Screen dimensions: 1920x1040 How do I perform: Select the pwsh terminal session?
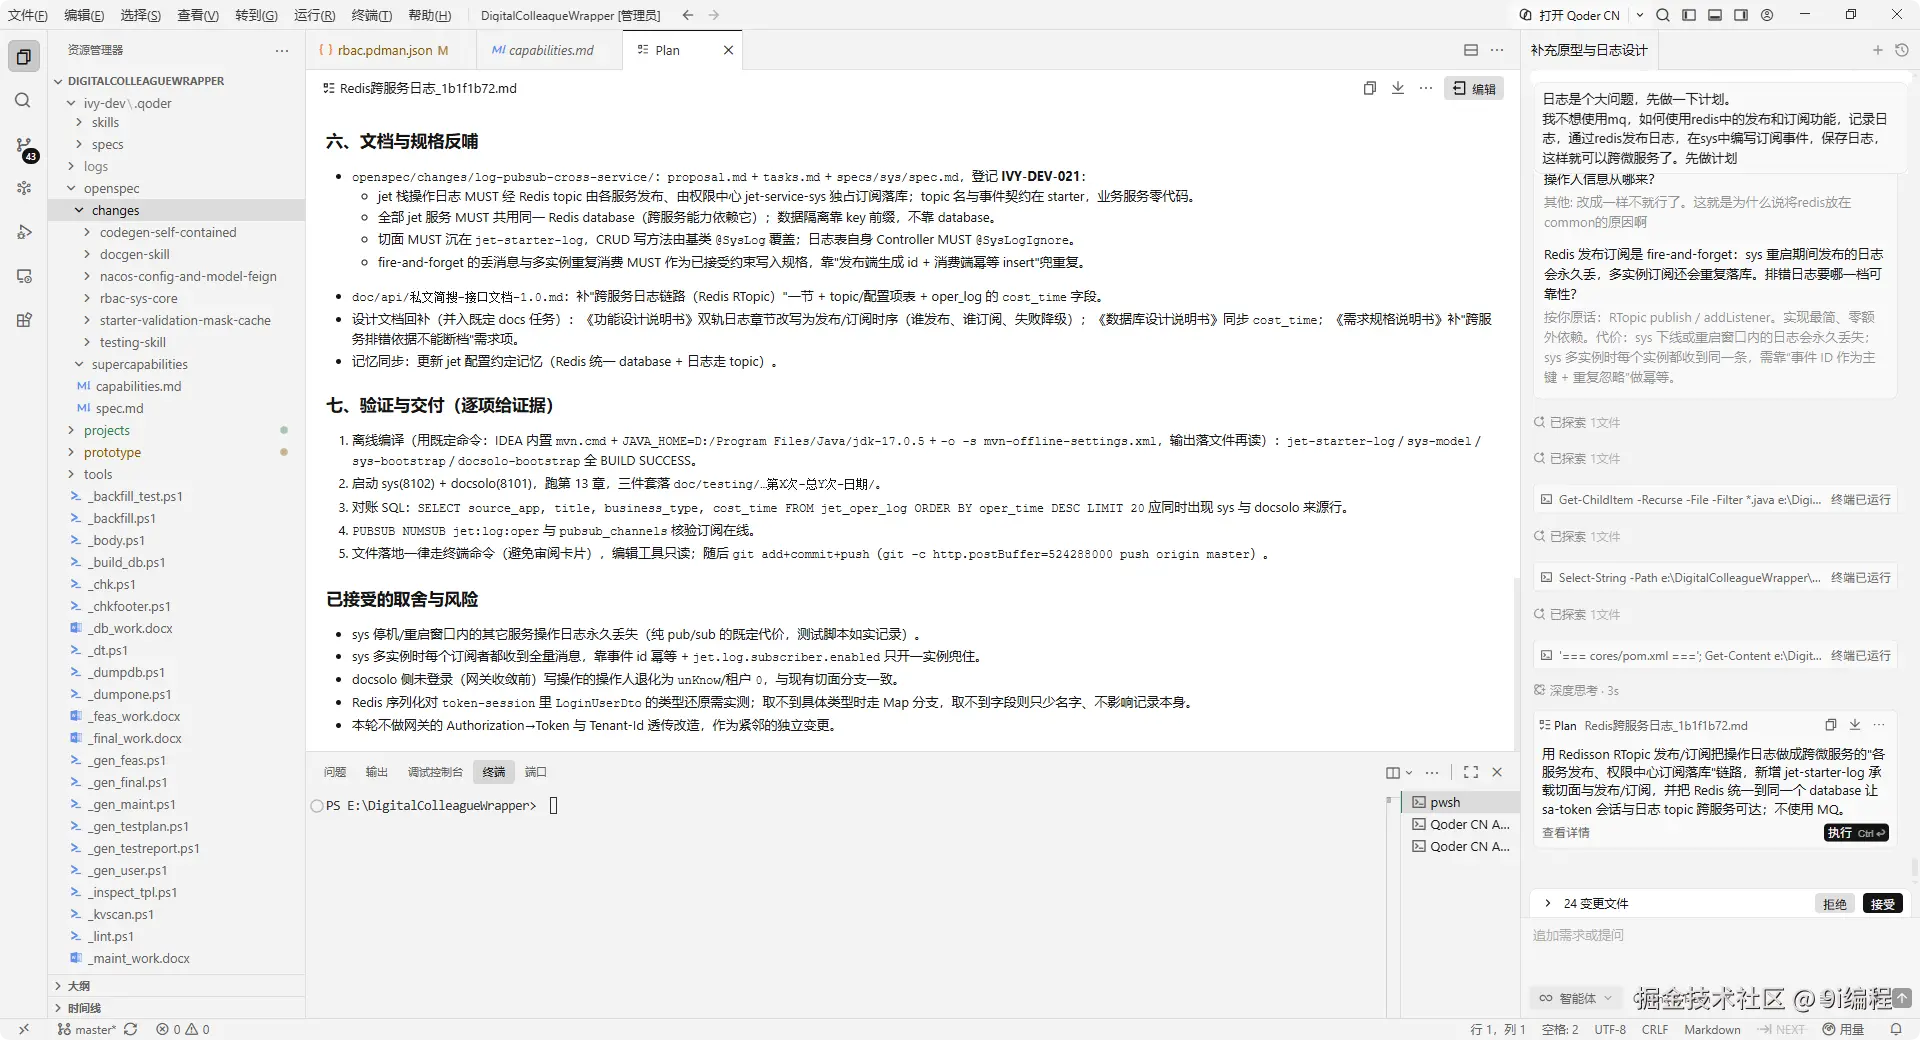point(1458,802)
